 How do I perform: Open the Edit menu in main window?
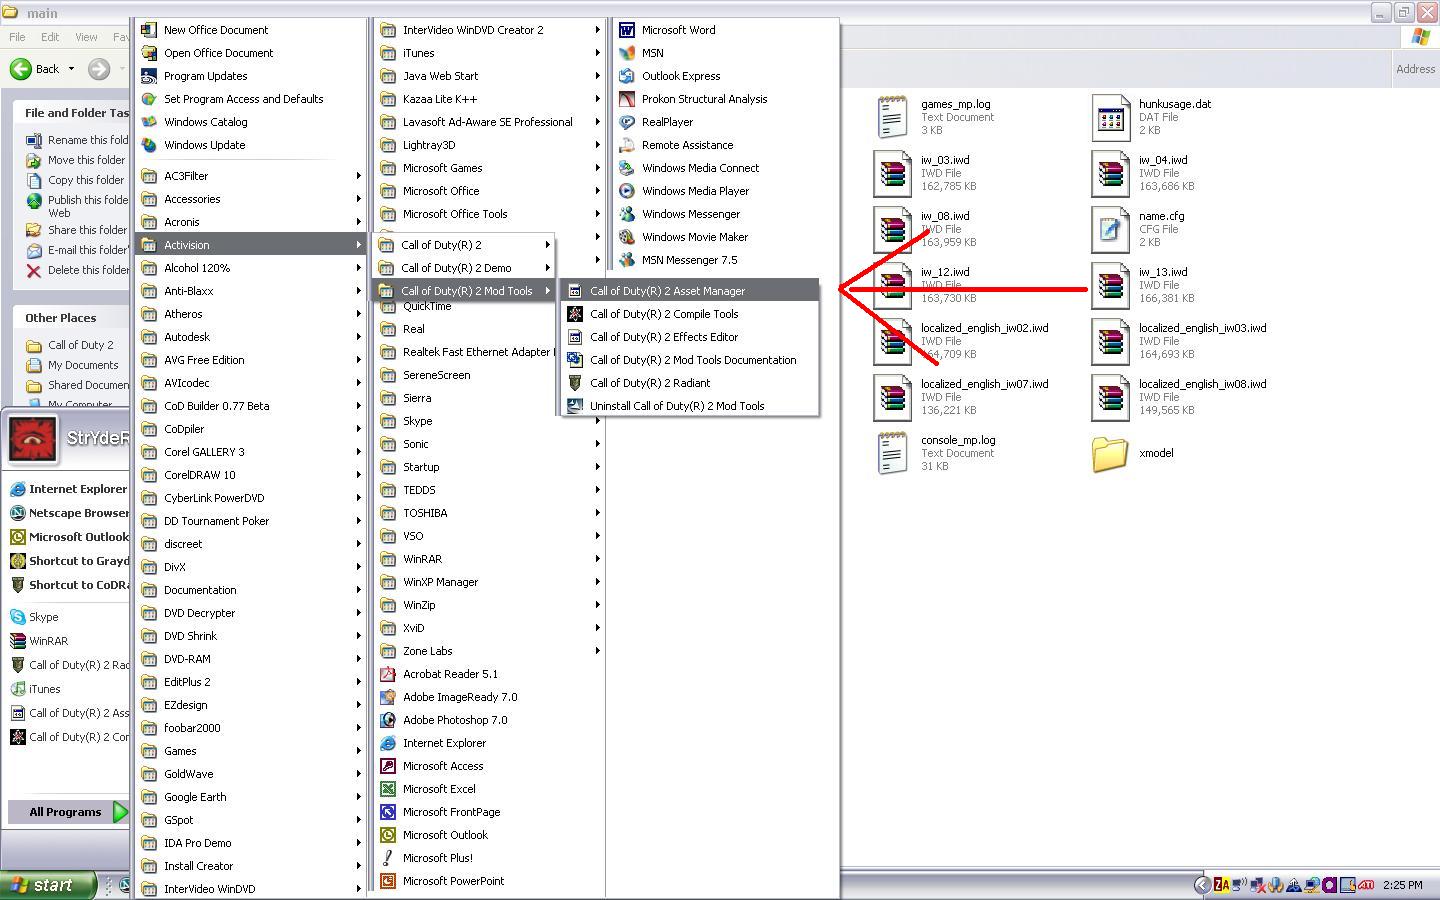pyautogui.click(x=50, y=37)
